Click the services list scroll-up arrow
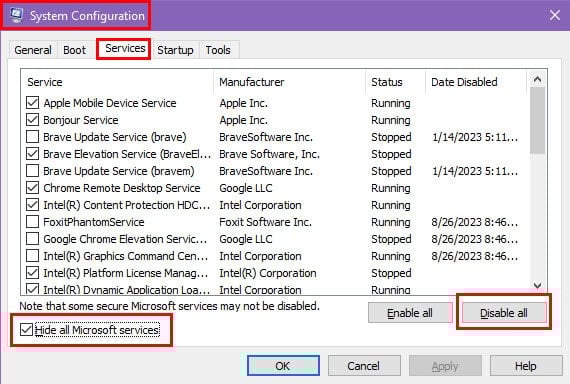The width and height of the screenshot is (570, 384). [x=538, y=79]
